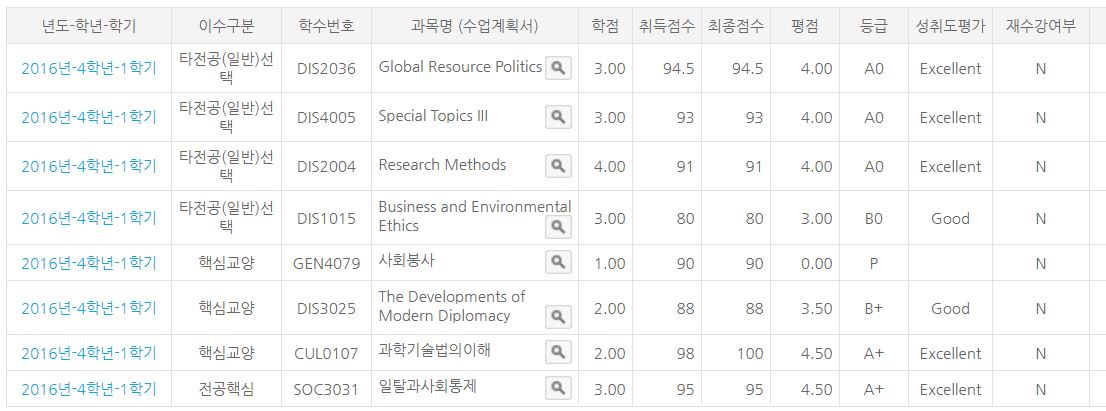Image resolution: width=1106 pixels, height=411 pixels.
Task: Click the 핵심교양 cell for GEN4079
Action: 226,264
